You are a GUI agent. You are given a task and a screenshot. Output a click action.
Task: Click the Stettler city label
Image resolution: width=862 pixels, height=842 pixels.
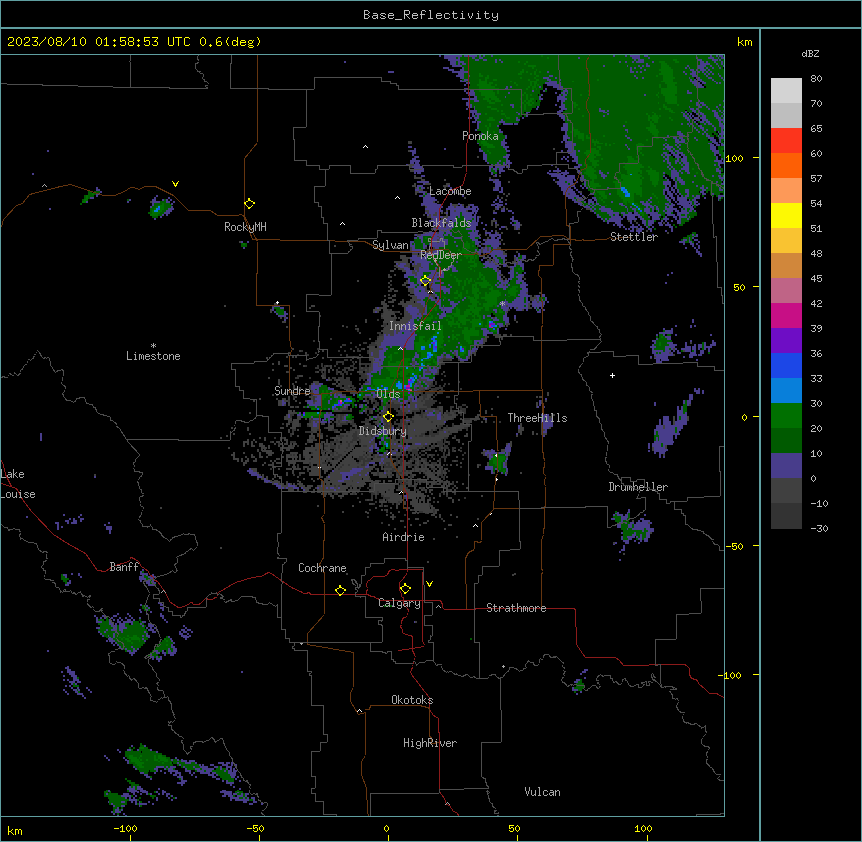tap(634, 237)
